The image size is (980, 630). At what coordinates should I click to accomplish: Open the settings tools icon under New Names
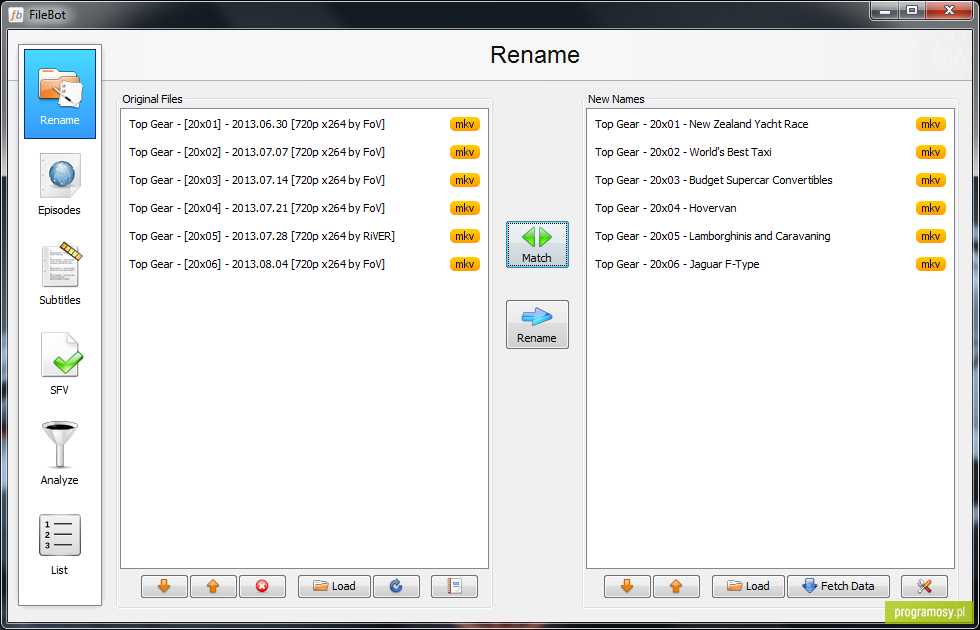coord(924,586)
